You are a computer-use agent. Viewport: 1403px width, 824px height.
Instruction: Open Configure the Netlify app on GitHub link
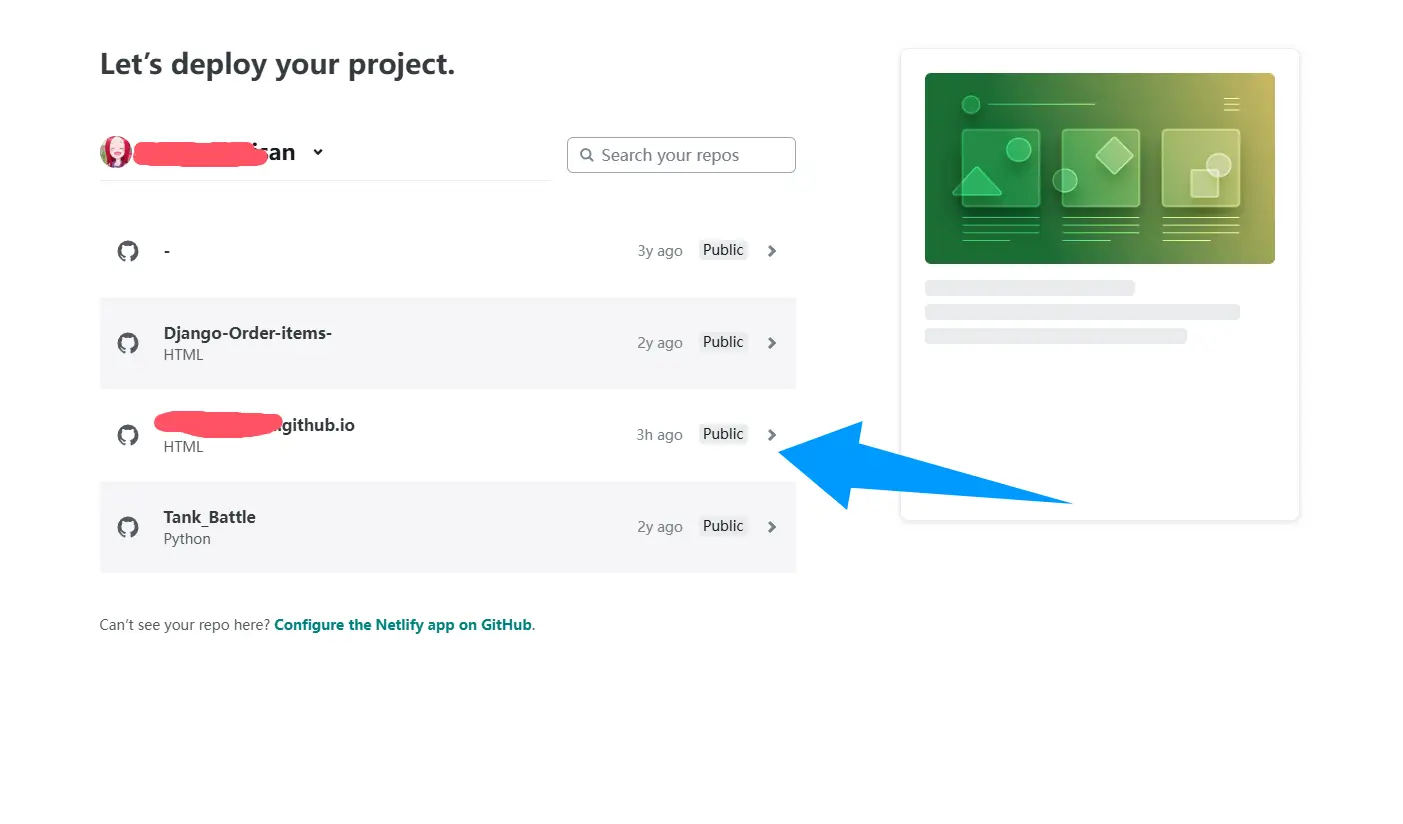[x=403, y=625]
